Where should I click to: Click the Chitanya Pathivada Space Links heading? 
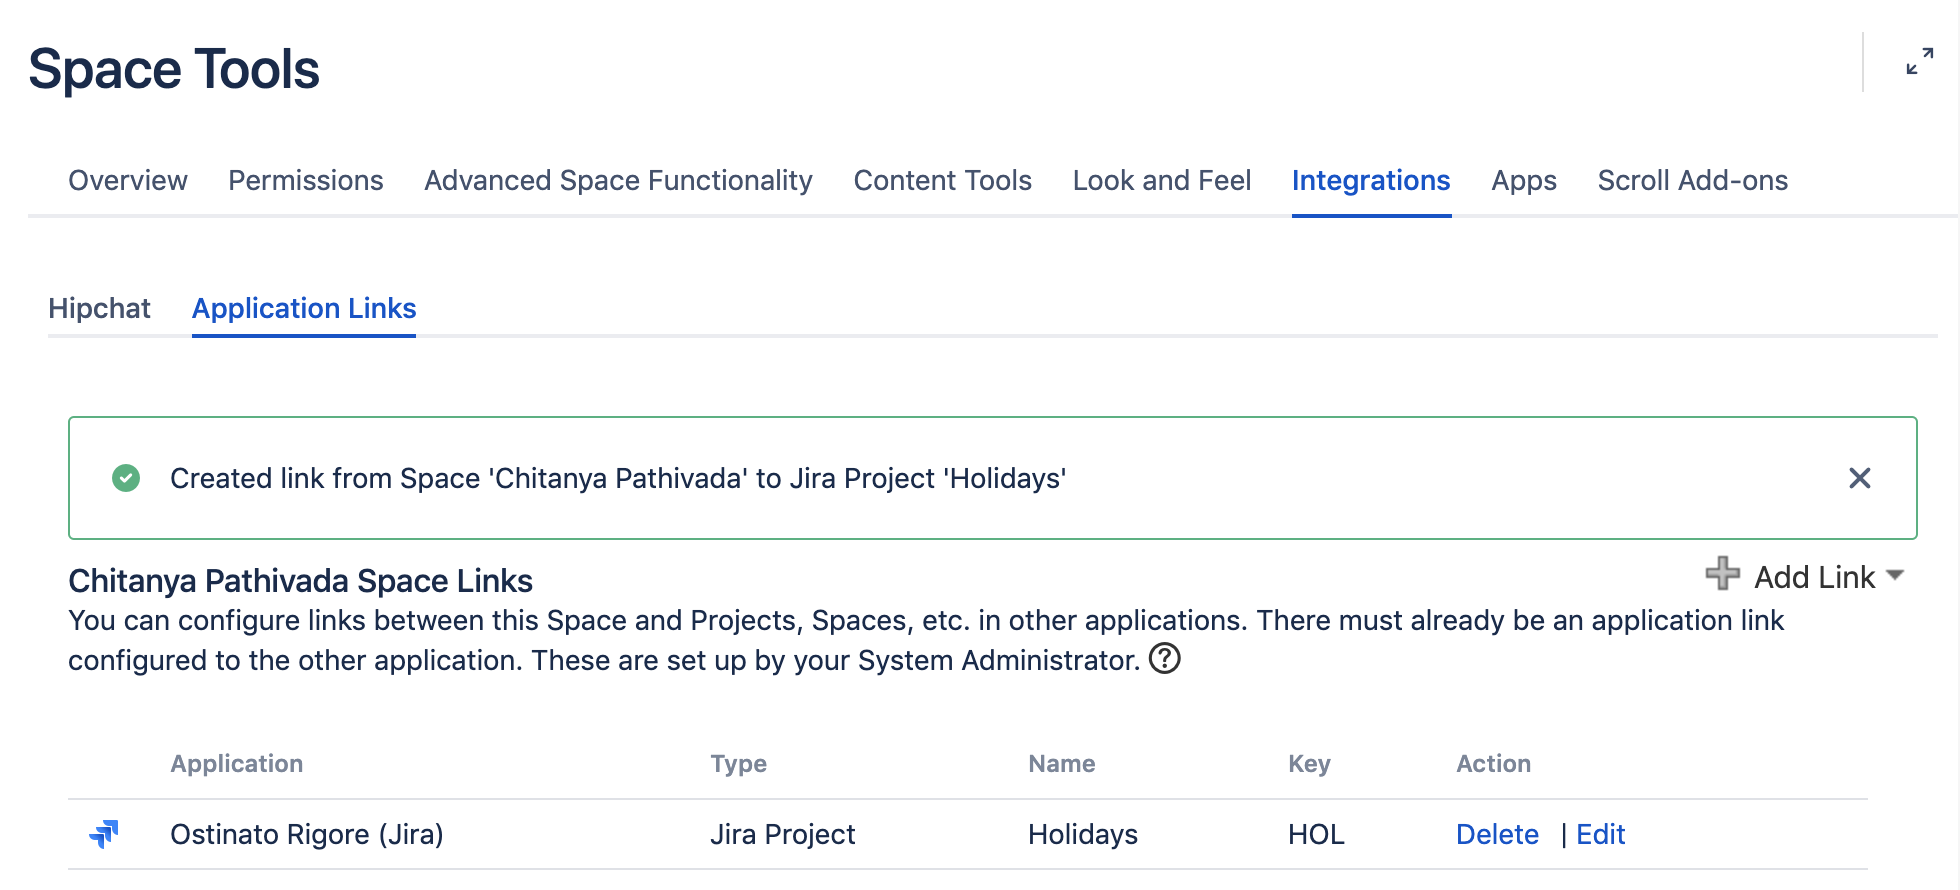tap(300, 581)
